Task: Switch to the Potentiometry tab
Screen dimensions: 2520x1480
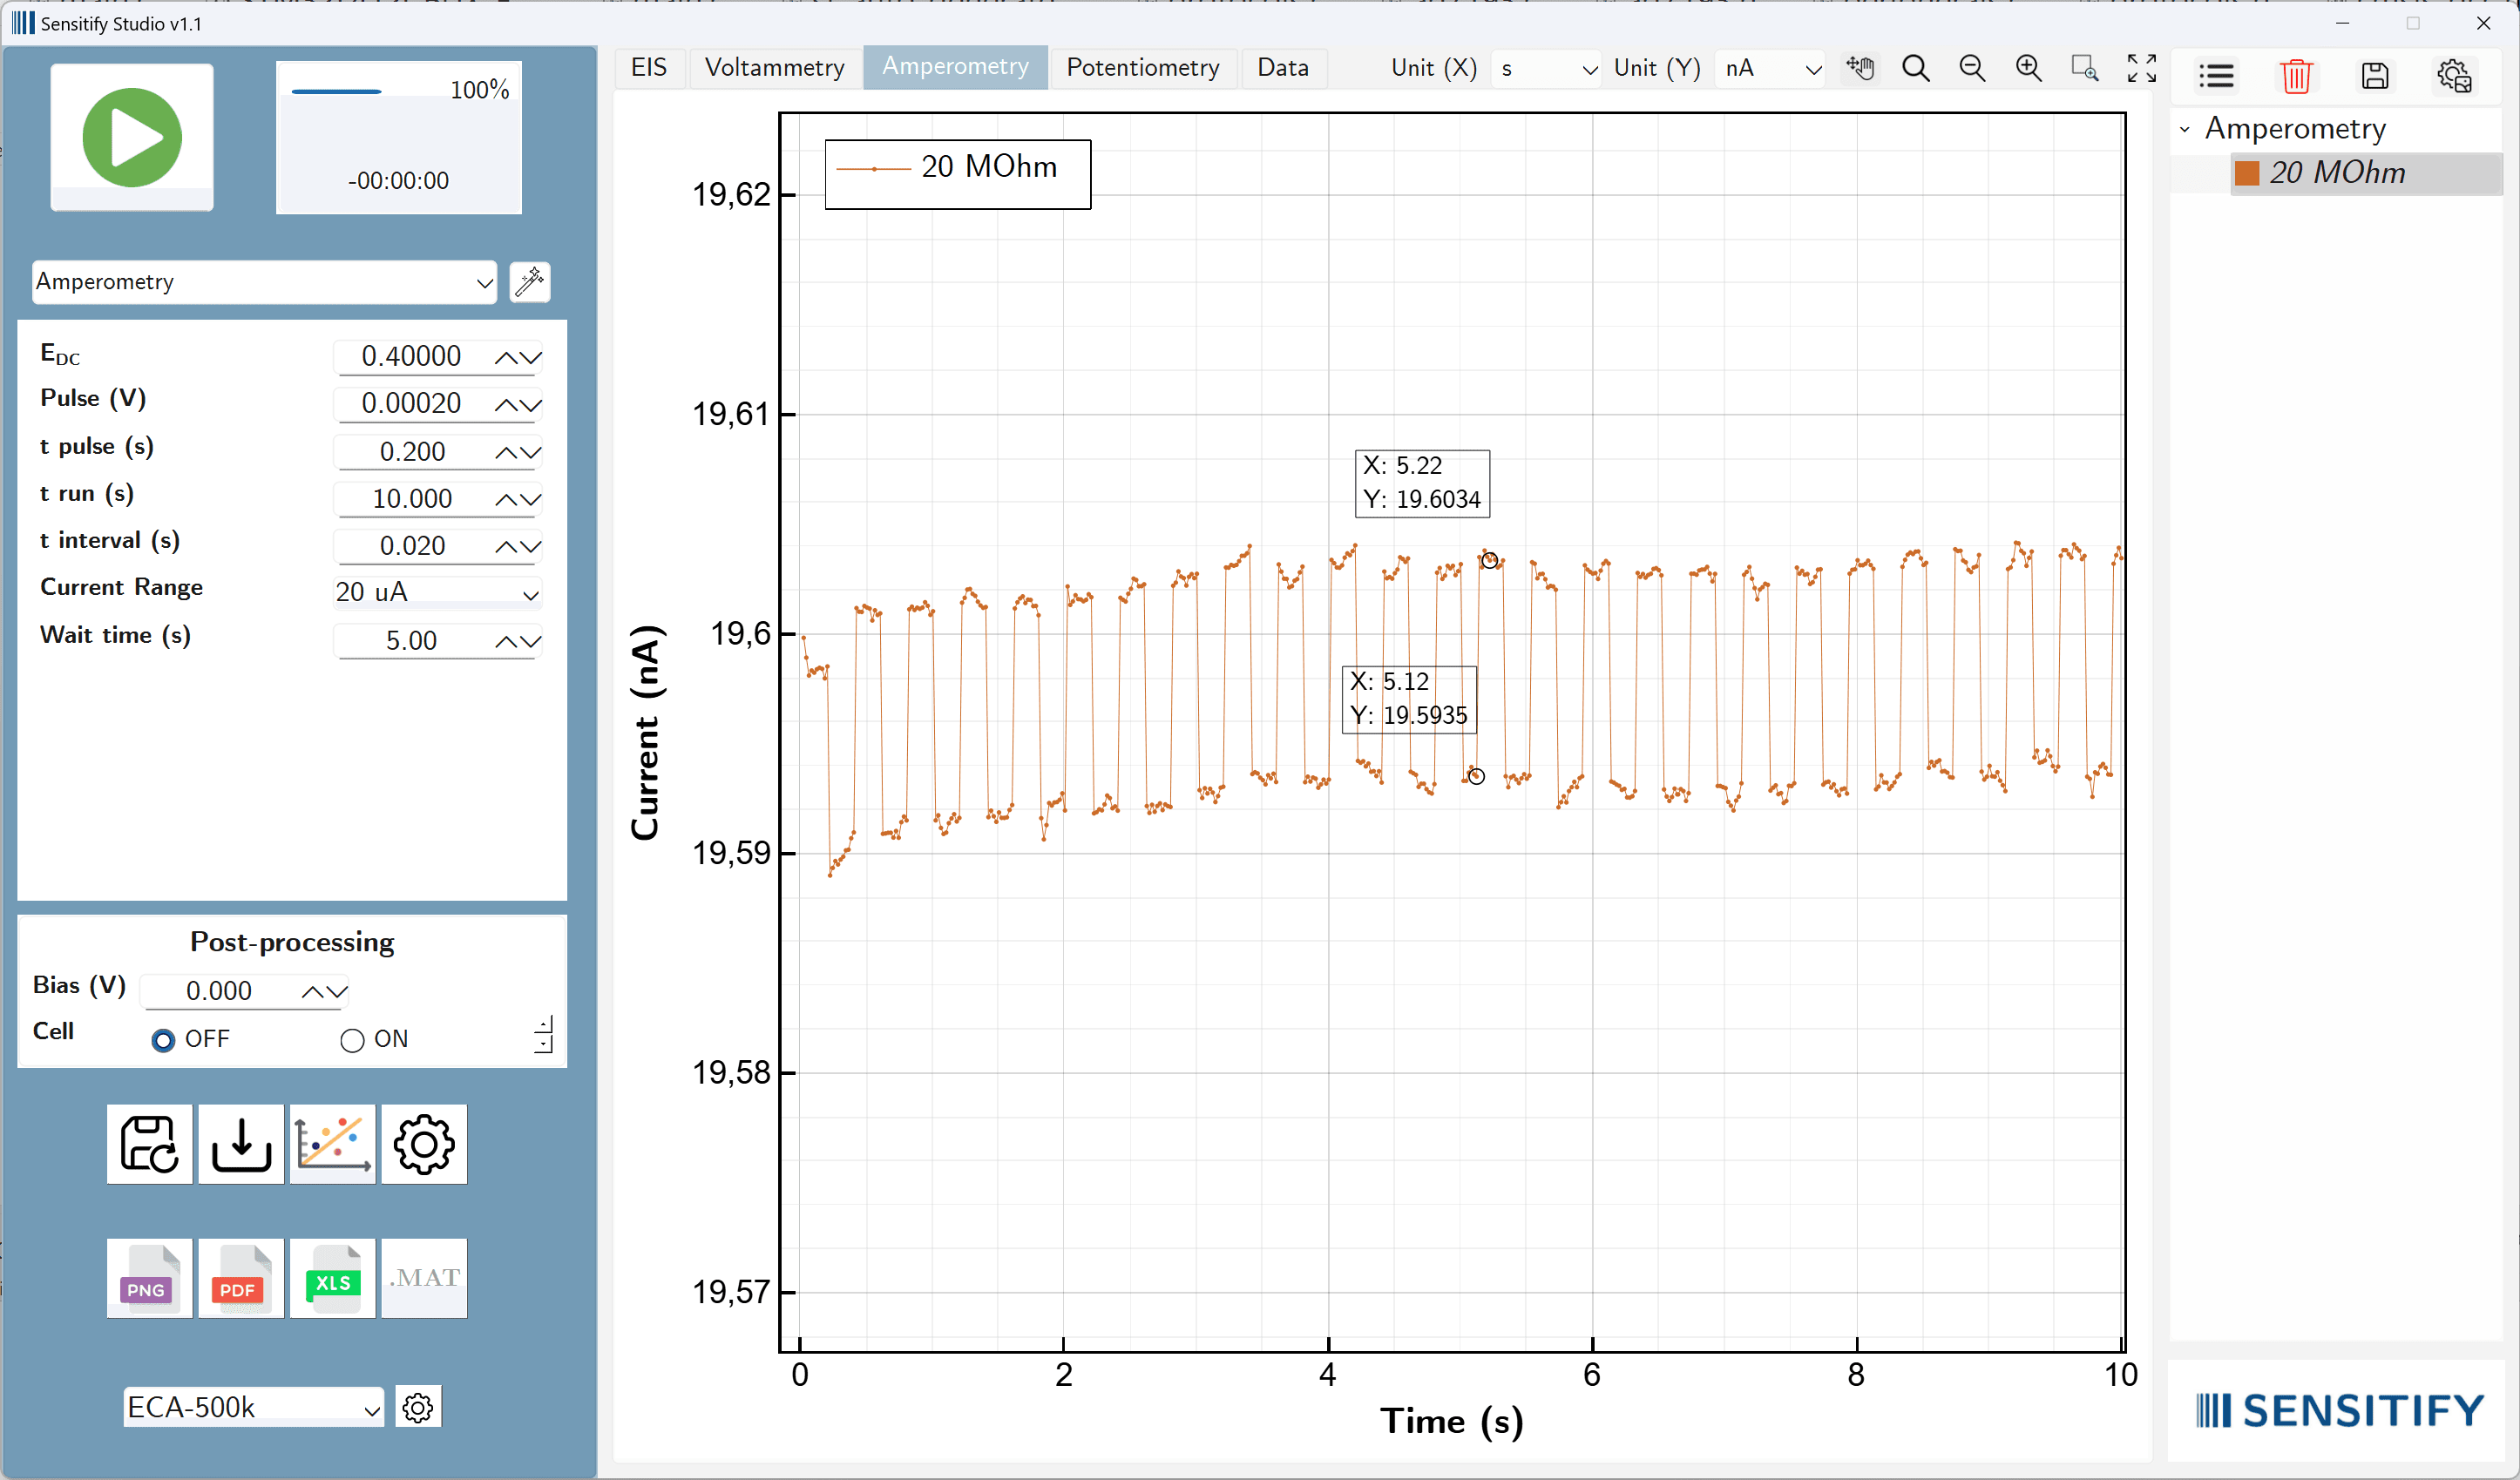Action: pyautogui.click(x=1142, y=67)
